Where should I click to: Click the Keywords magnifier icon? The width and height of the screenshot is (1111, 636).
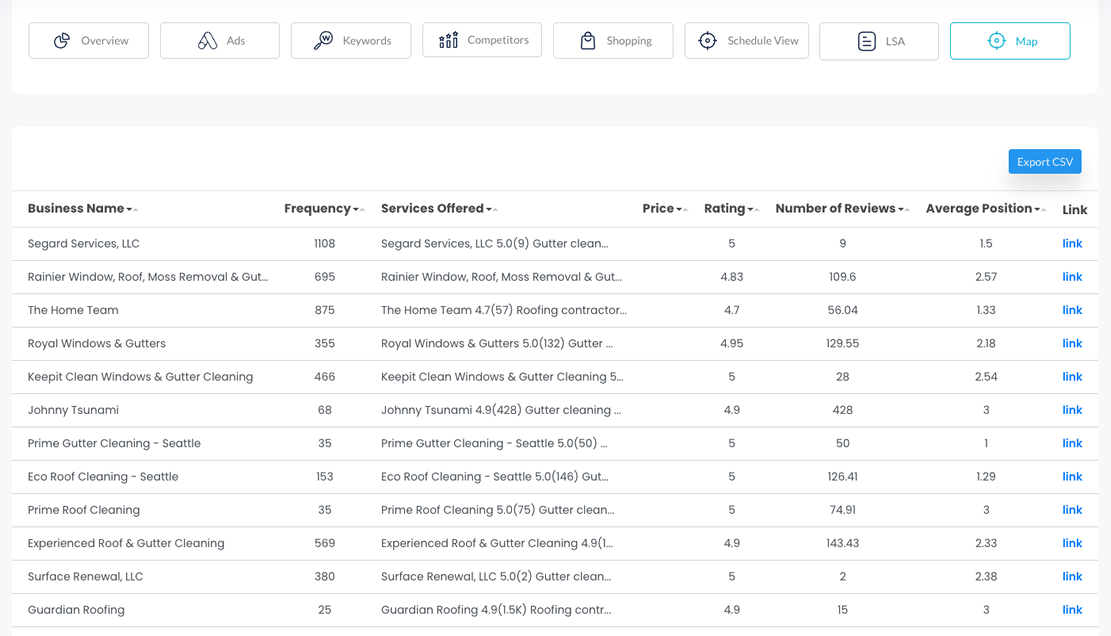click(323, 40)
